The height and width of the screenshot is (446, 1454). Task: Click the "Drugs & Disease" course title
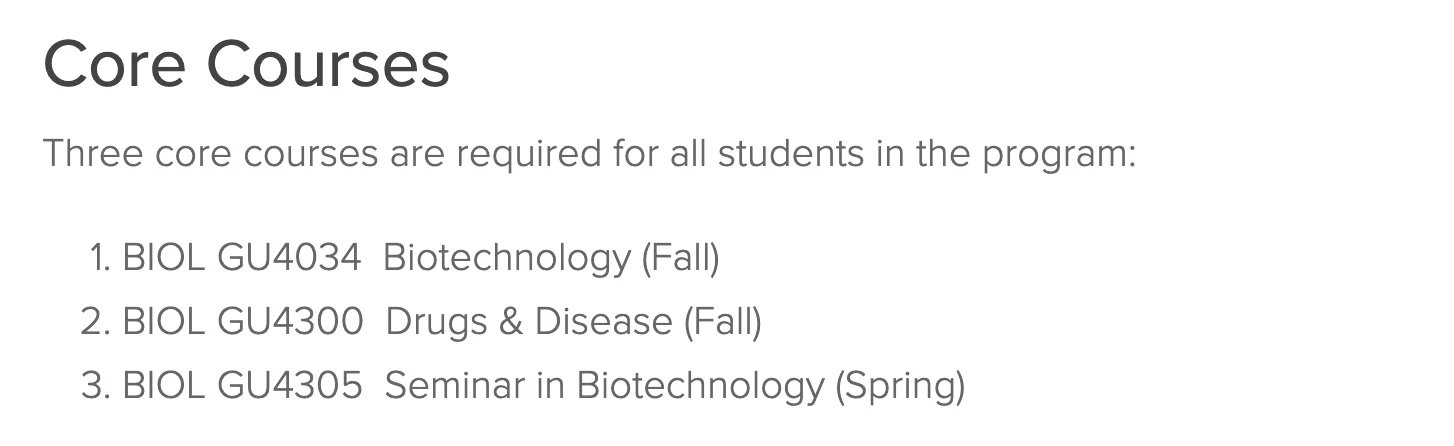point(528,322)
